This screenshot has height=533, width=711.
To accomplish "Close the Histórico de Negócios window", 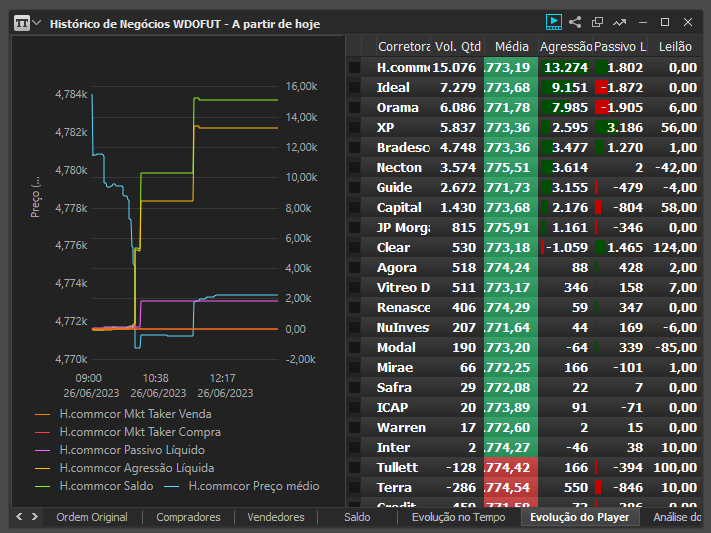I will 688,22.
